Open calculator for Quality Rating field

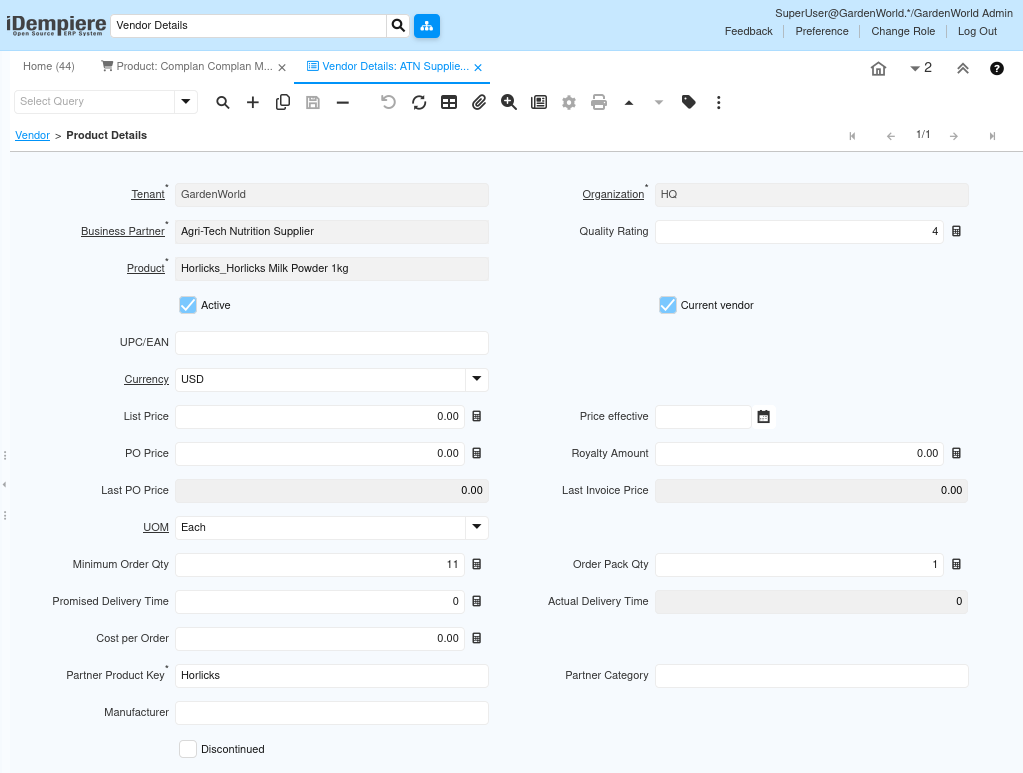point(956,231)
